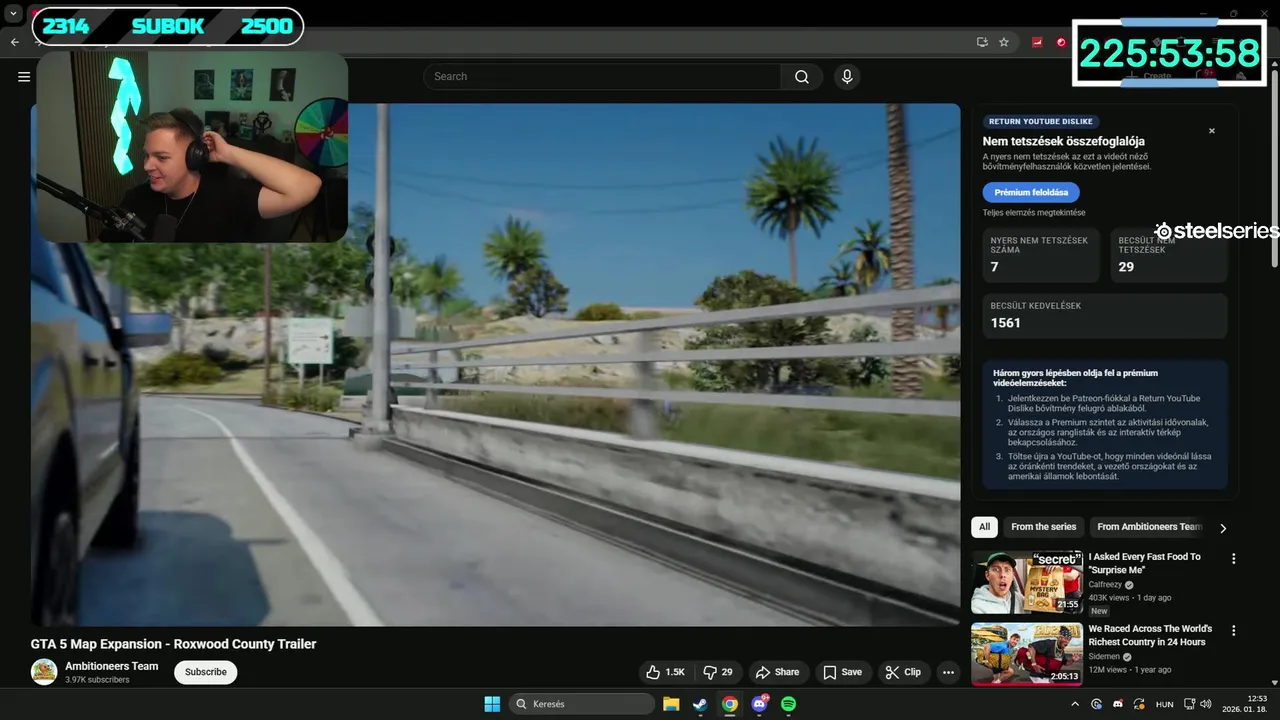Expand hidden system tray icons chevron

pos(1075,704)
